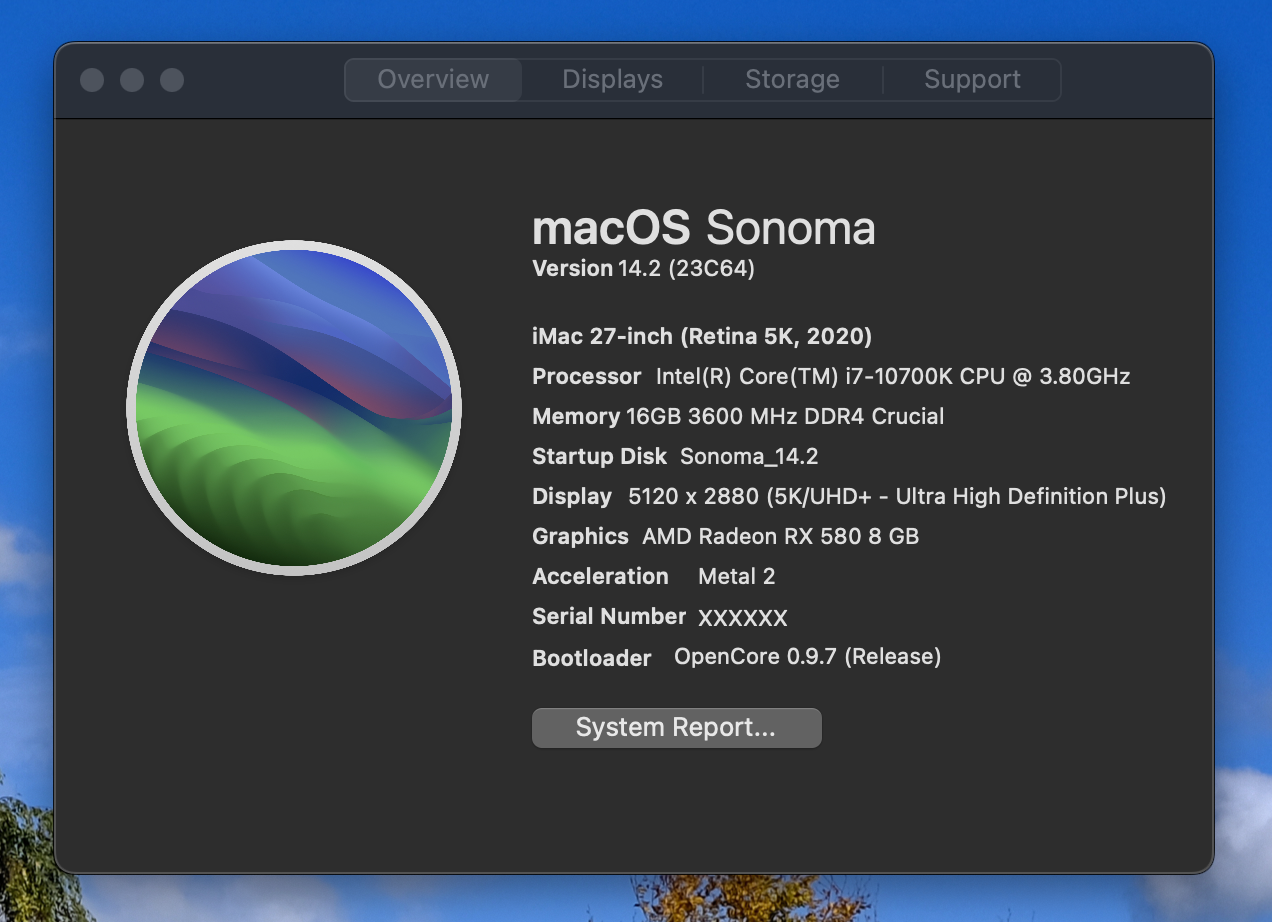The height and width of the screenshot is (922, 1272).
Task: Click the System Report... button
Action: 676,728
